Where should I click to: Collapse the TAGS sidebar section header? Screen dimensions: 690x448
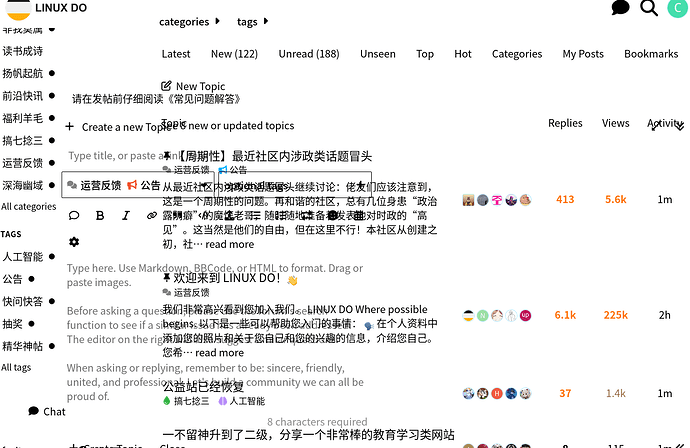(x=11, y=234)
